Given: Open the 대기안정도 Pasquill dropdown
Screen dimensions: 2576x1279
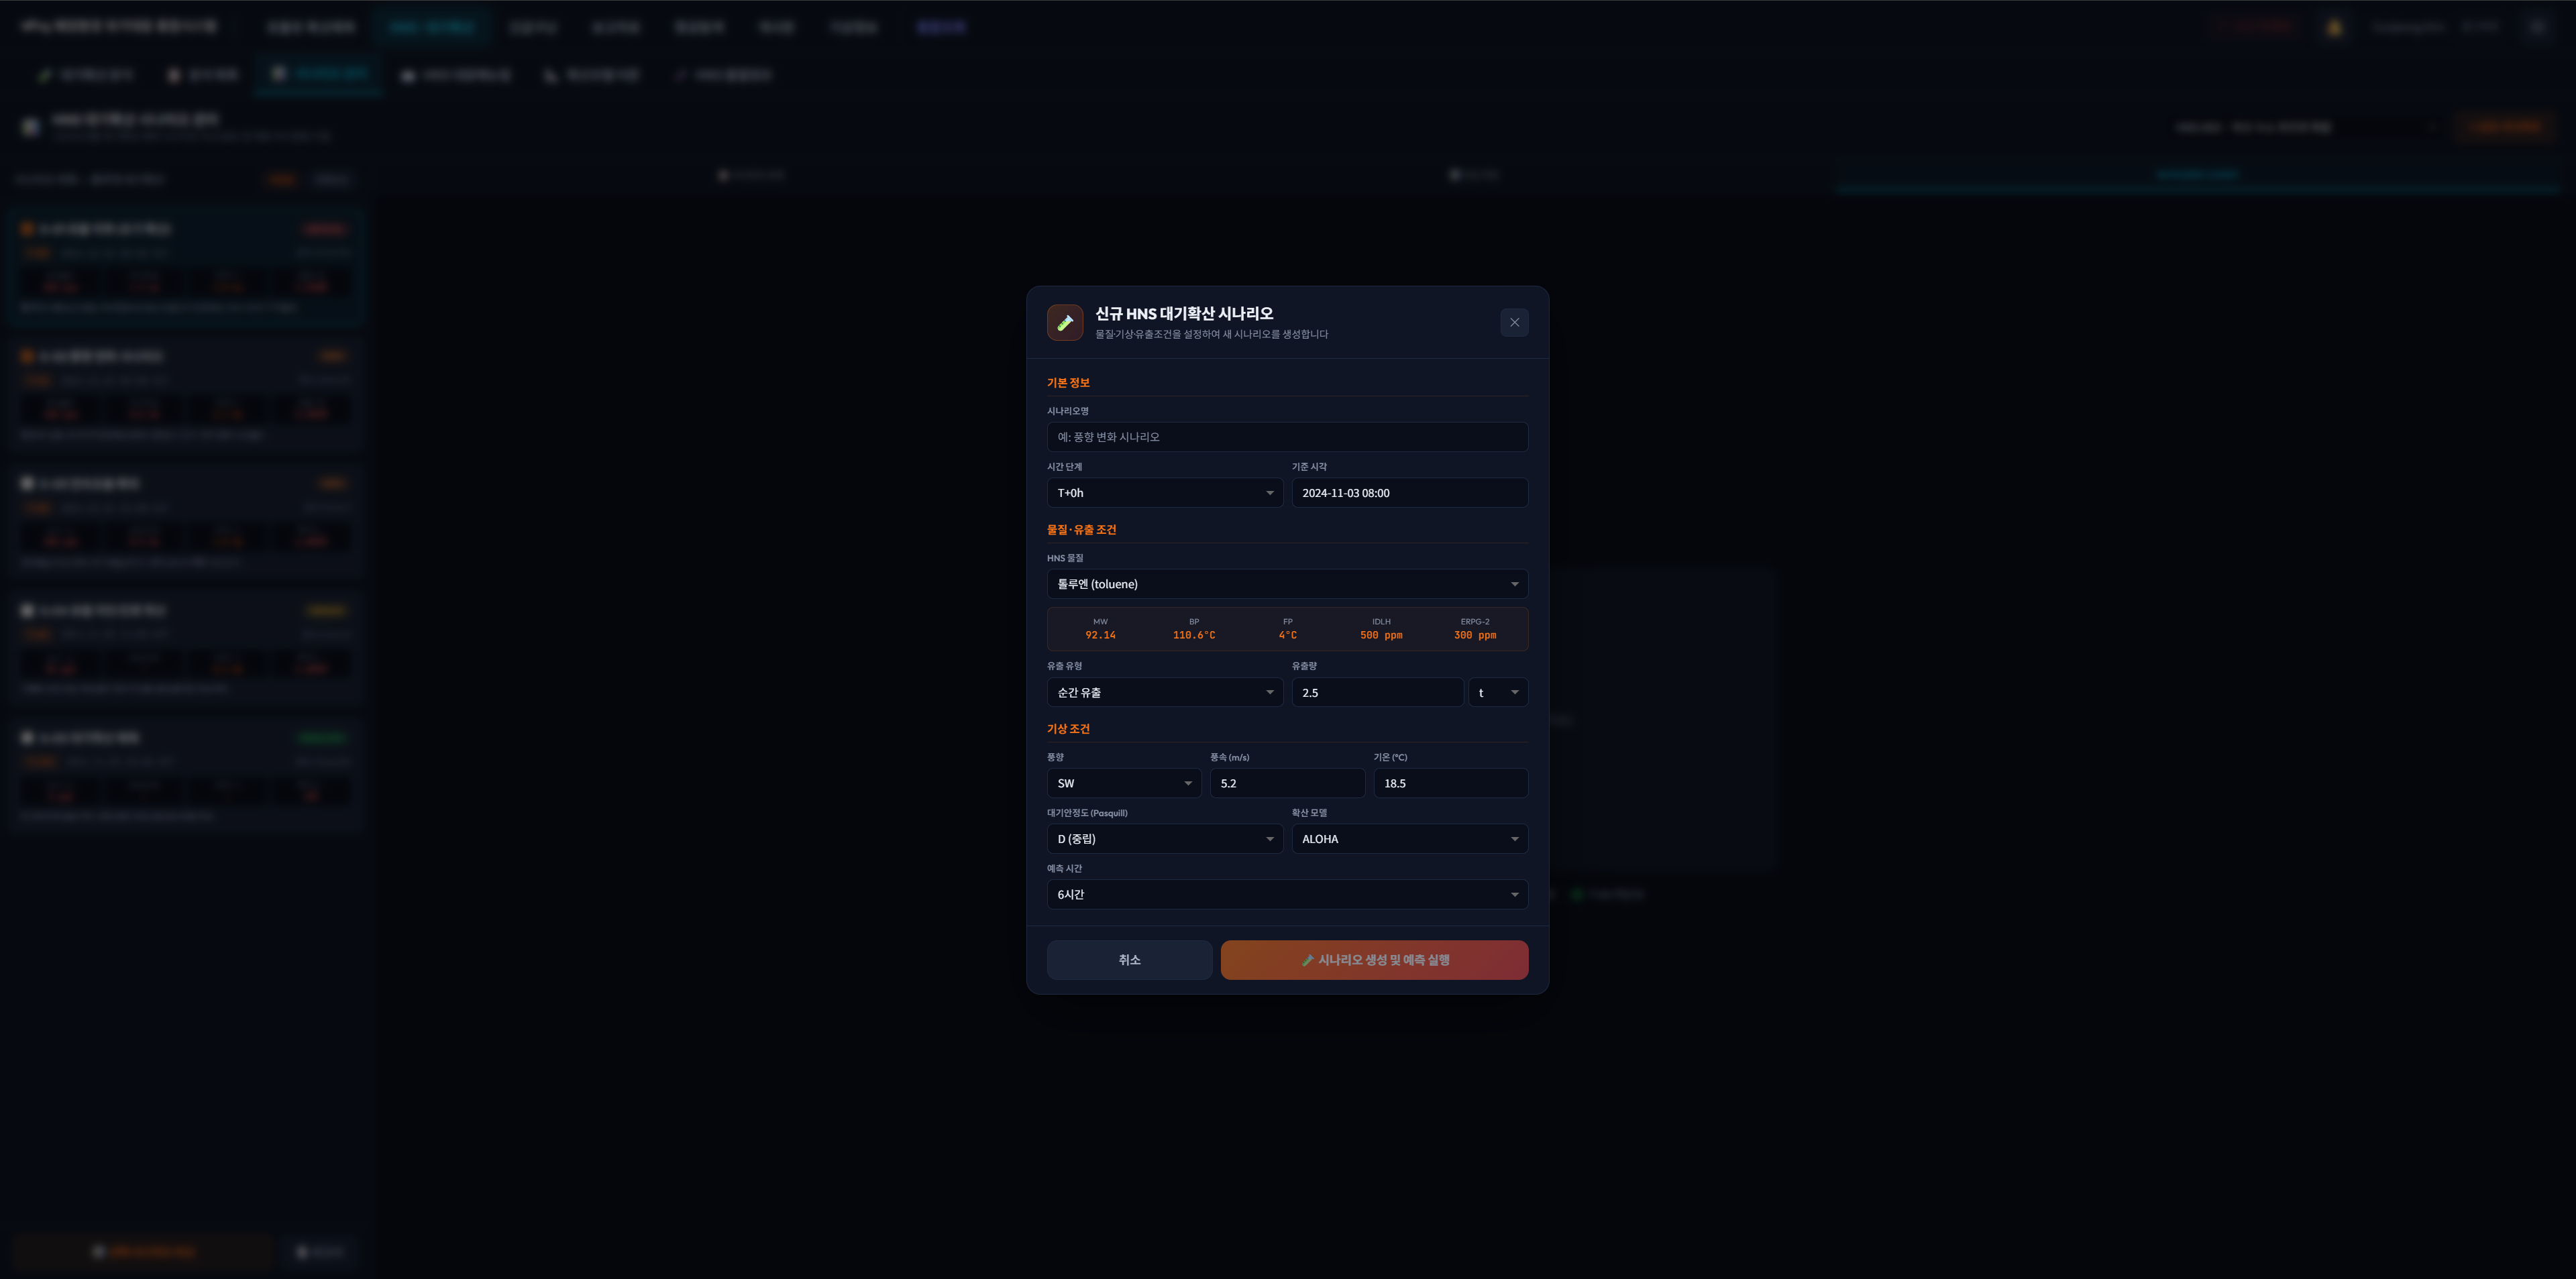Looking at the screenshot, I should pos(1164,839).
